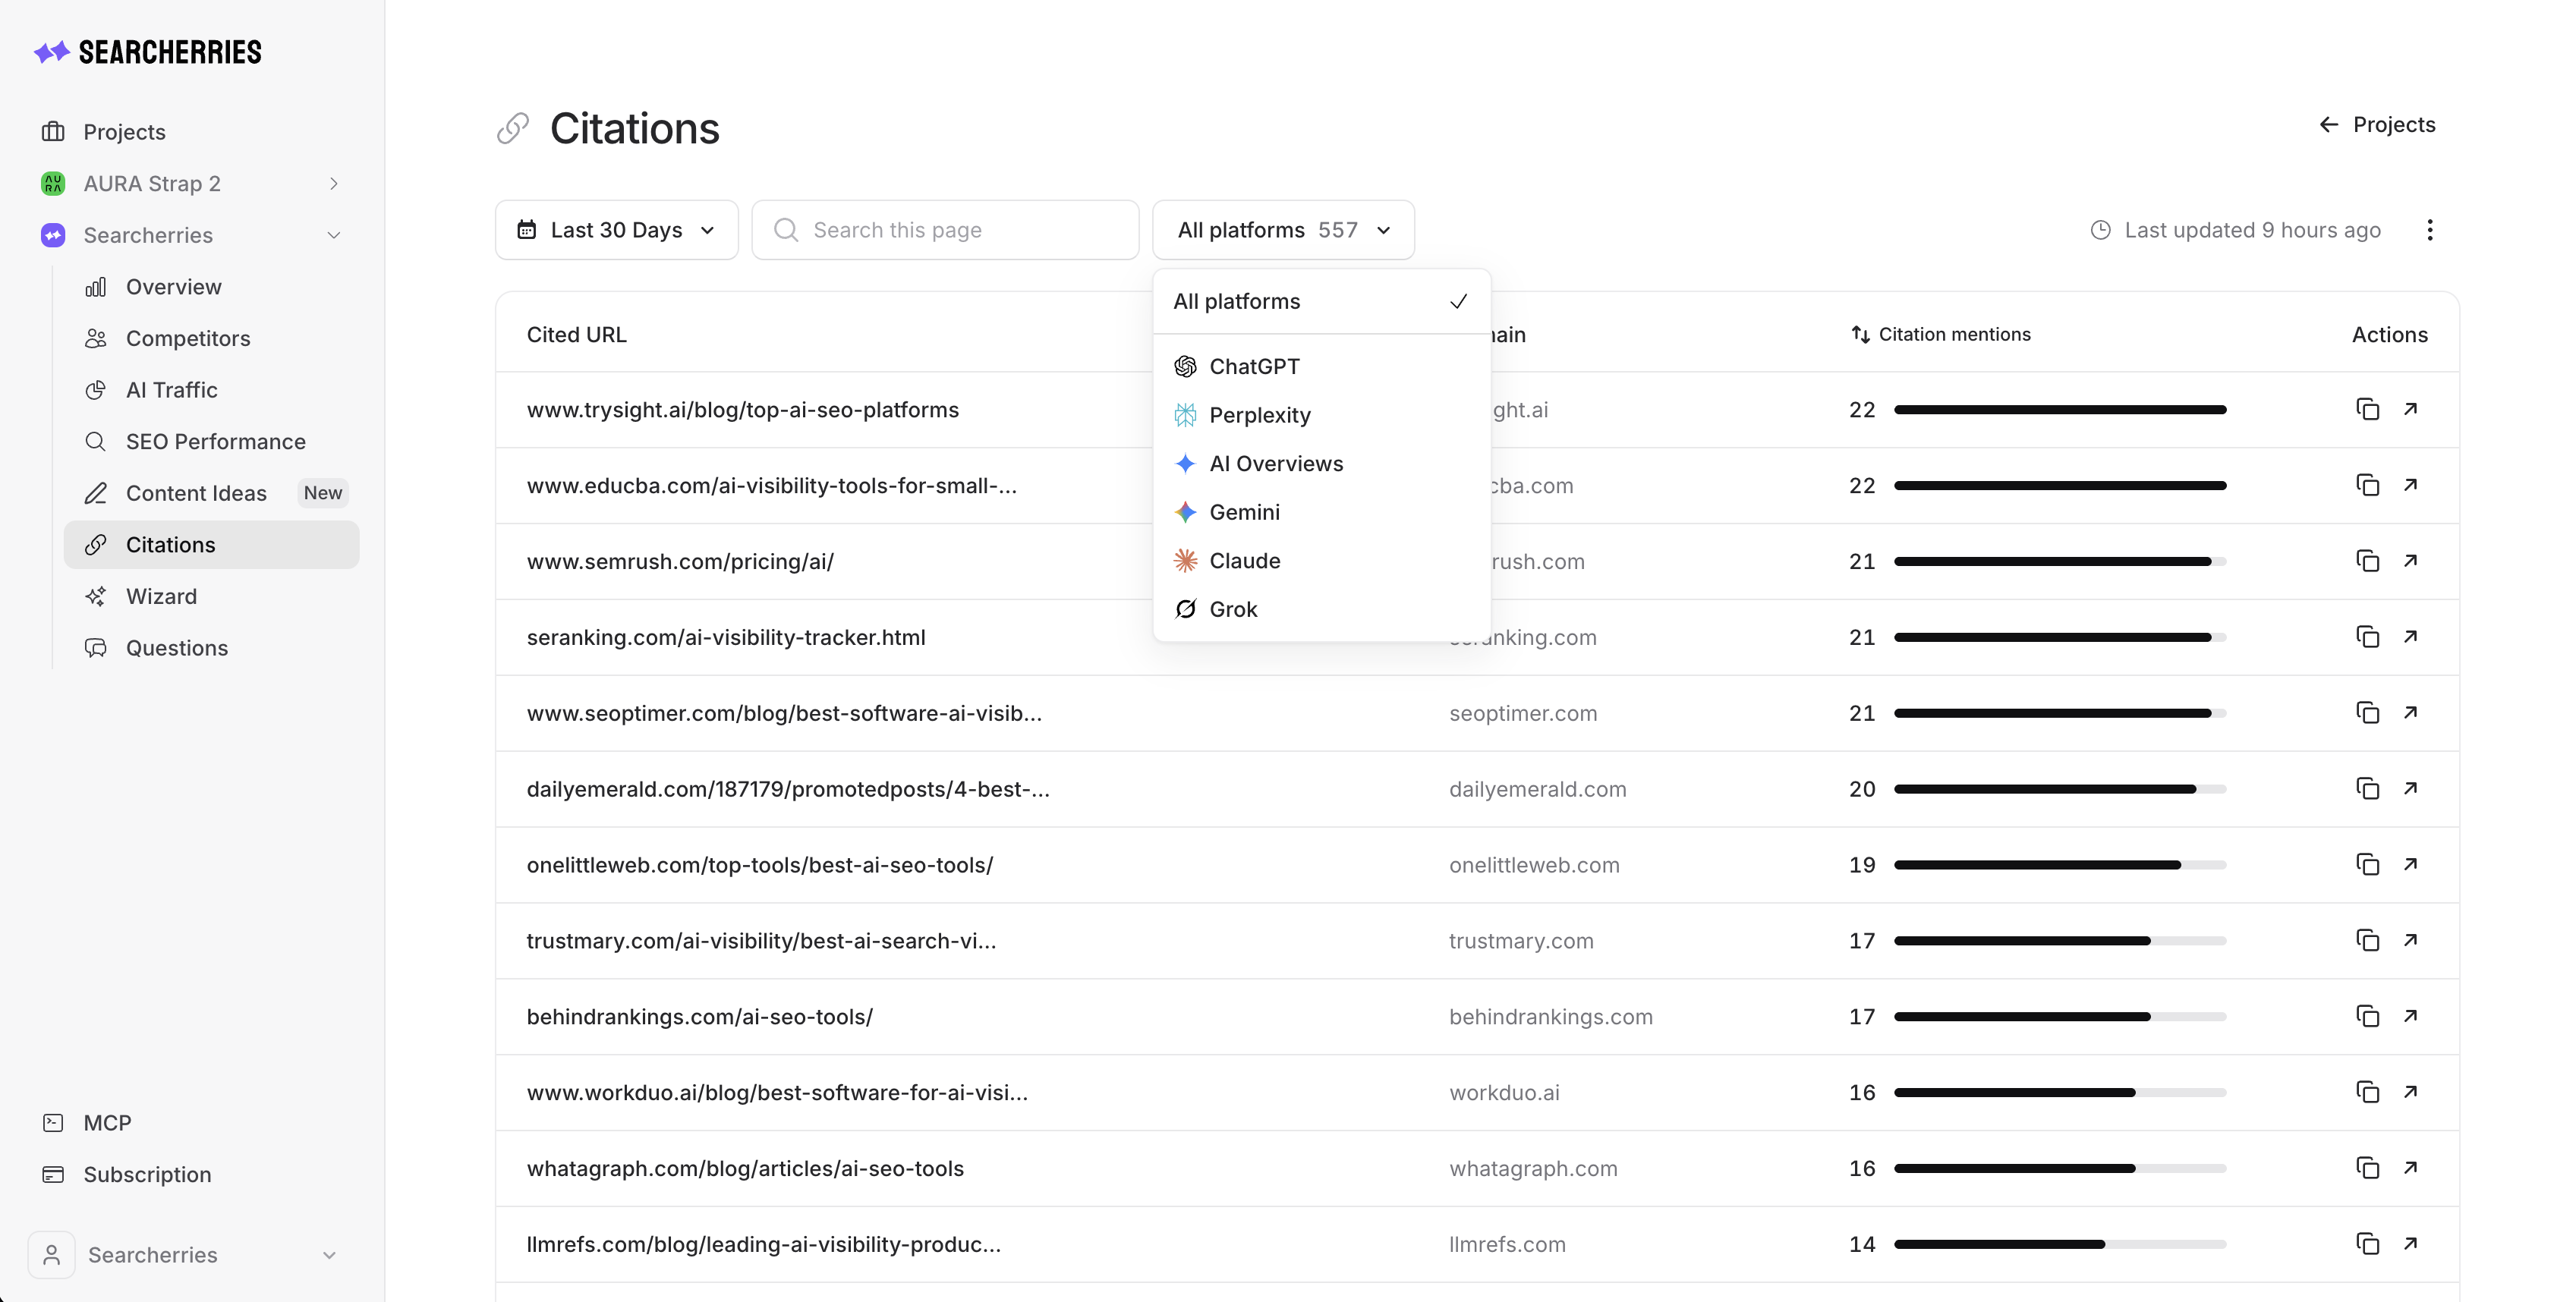Screen dimensions: 2576x1302
Task: Copy the trysight.ai cited URL
Action: click(x=2367, y=409)
